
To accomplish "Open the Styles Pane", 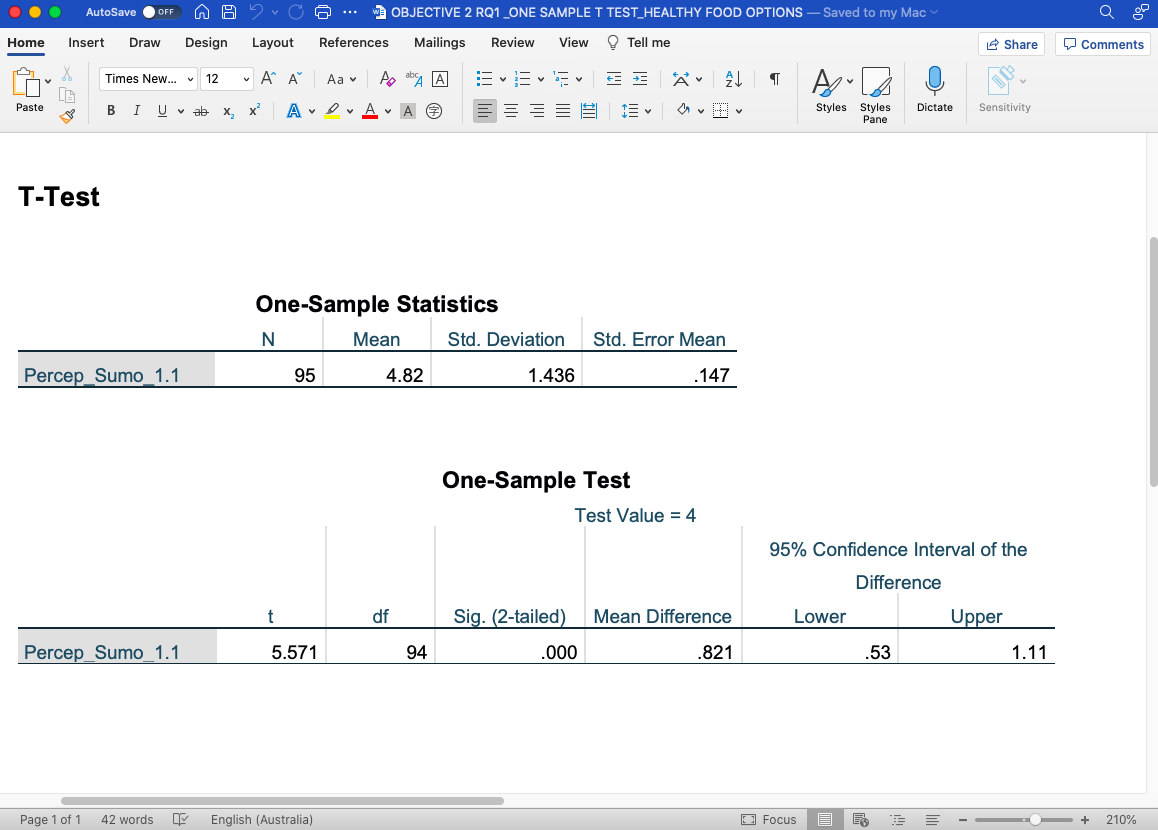I will pos(875,95).
